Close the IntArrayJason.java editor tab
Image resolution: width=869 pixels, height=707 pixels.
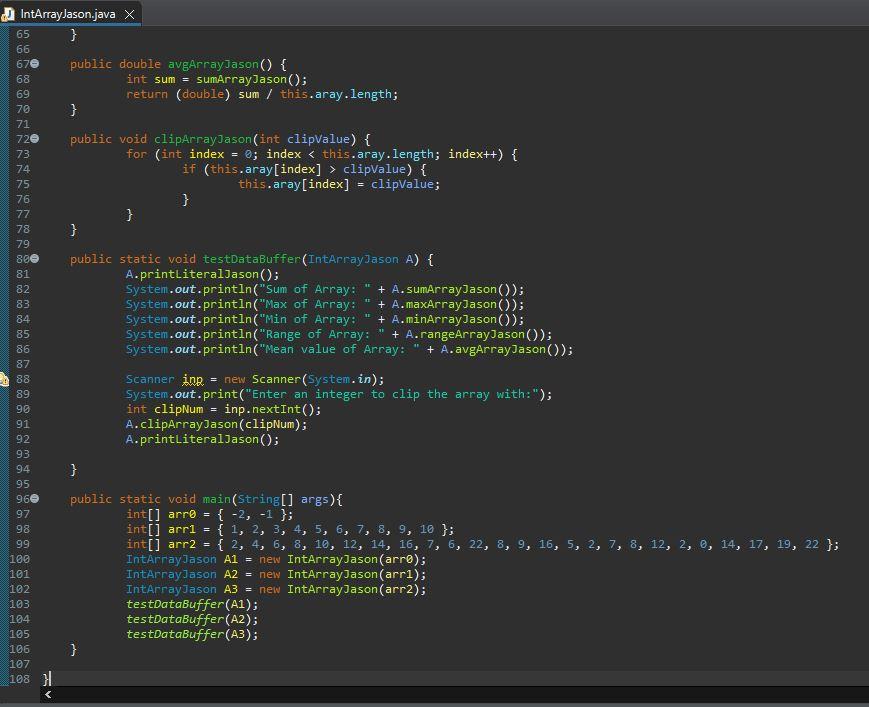pos(129,14)
